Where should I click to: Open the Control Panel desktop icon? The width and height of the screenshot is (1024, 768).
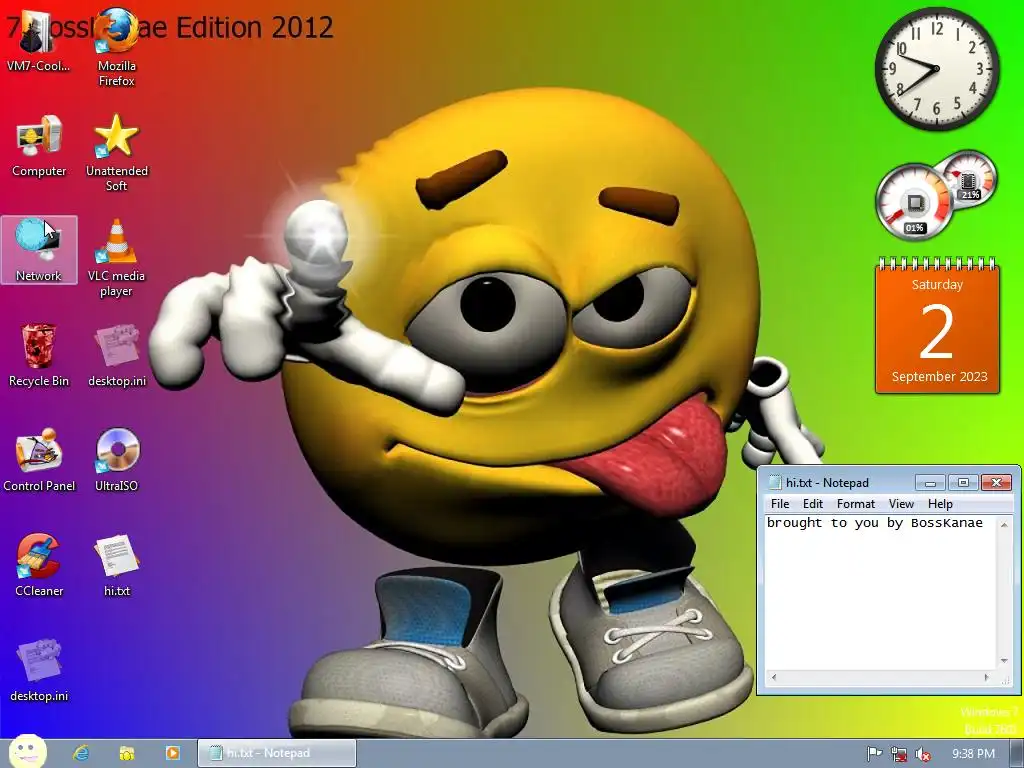point(39,460)
